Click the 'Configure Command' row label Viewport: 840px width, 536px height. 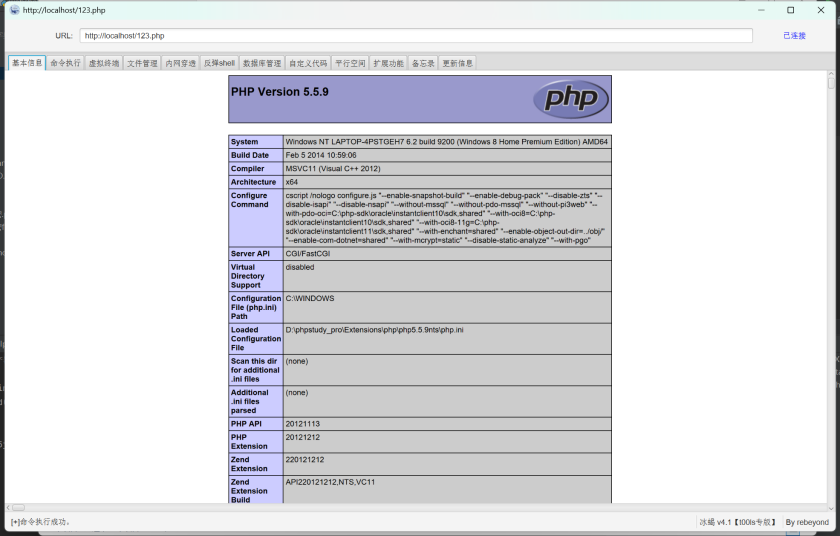[x=250, y=200]
